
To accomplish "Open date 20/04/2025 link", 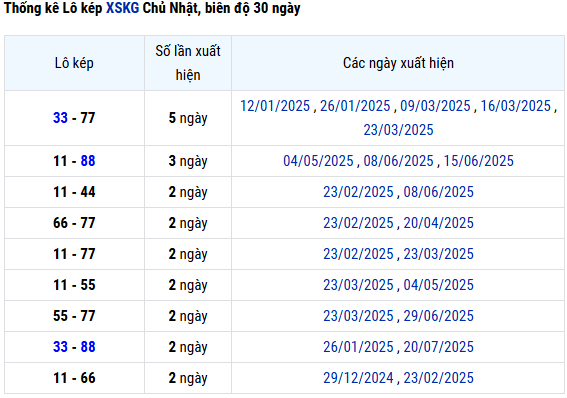I will (438, 223).
